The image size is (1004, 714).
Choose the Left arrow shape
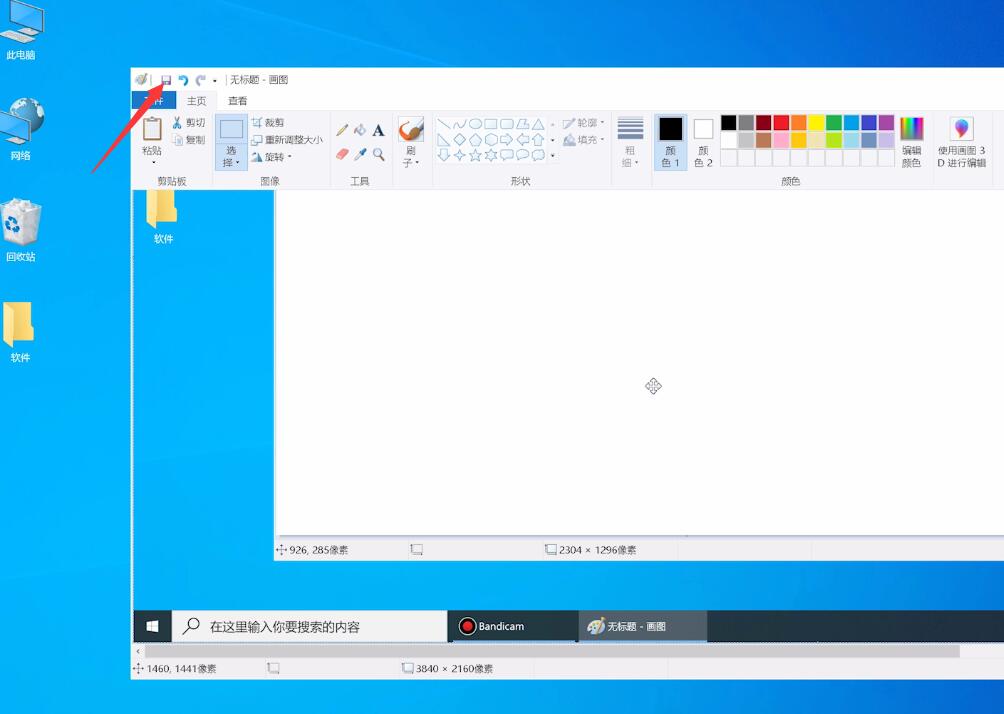click(522, 140)
